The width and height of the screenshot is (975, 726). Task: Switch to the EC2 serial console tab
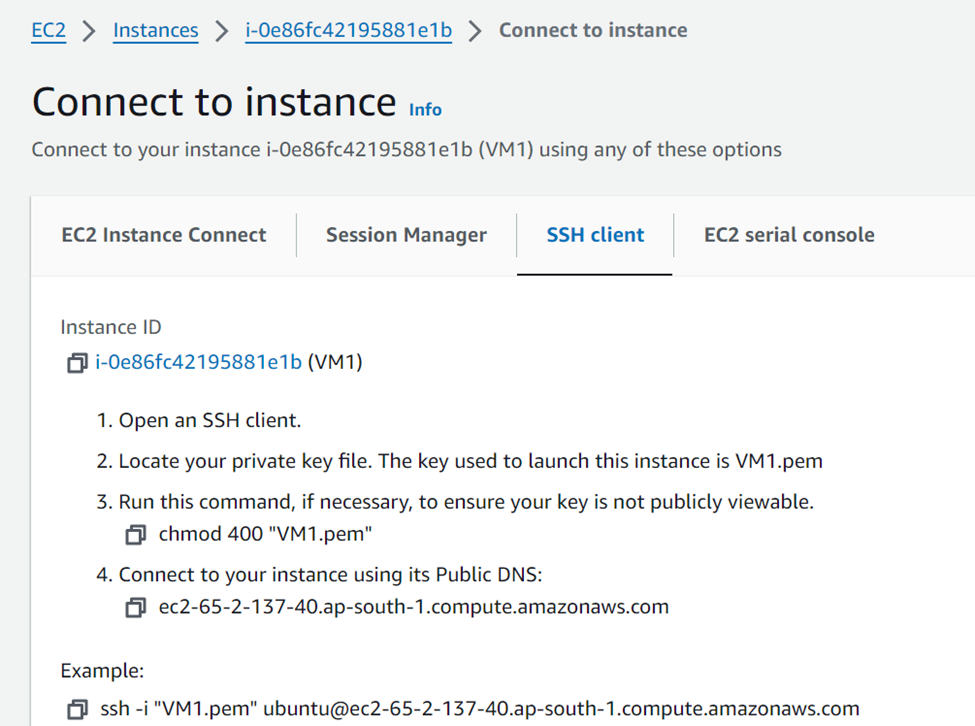pyautogui.click(x=789, y=234)
